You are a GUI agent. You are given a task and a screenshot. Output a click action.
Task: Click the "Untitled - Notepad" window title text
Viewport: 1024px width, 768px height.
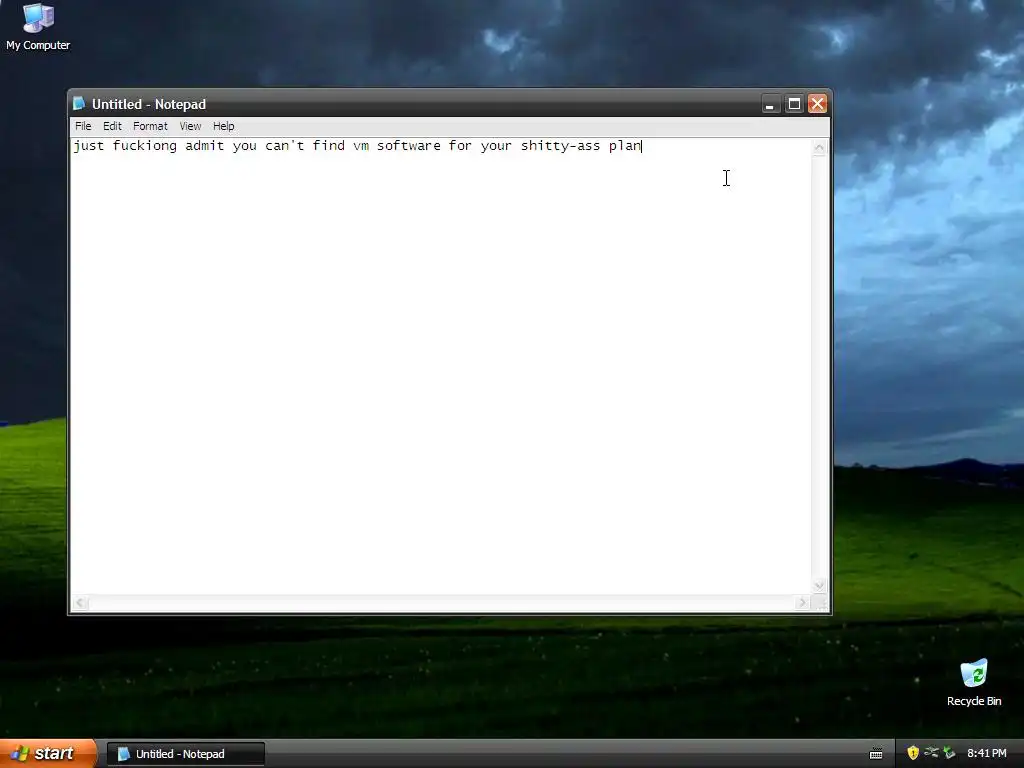coord(149,104)
